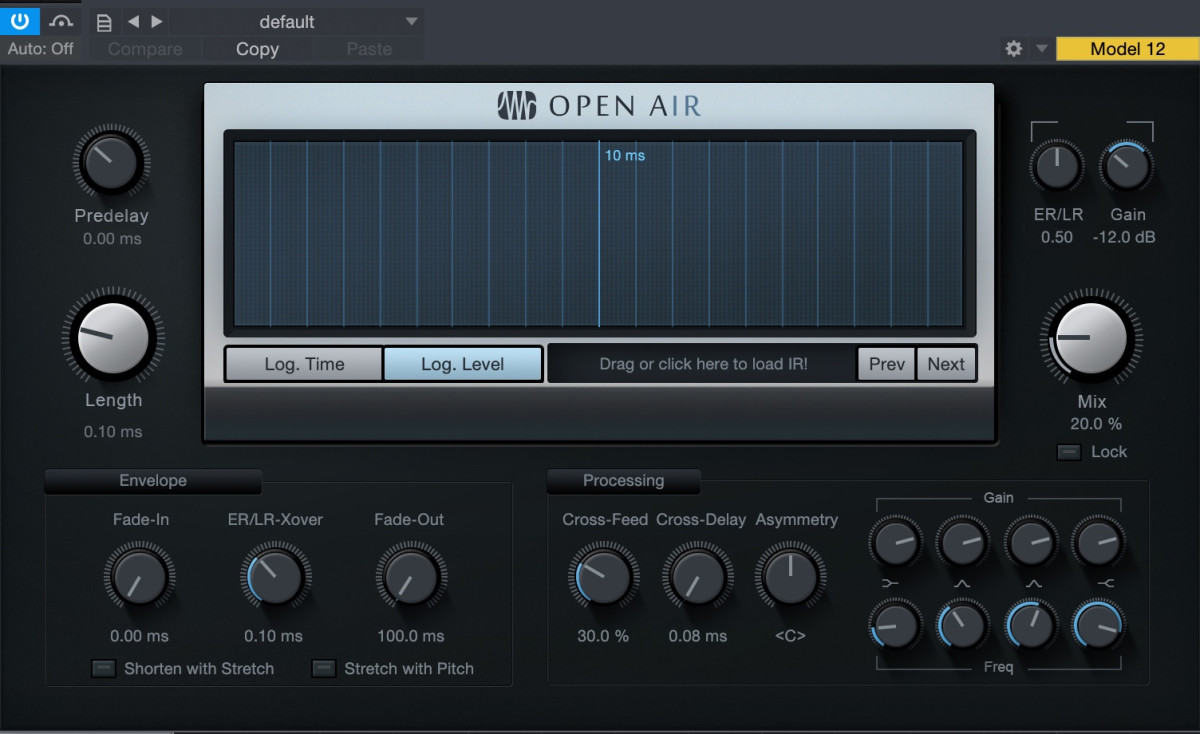Click the Length value 0.10 ms
This screenshot has height=734, width=1200.
[x=113, y=432]
